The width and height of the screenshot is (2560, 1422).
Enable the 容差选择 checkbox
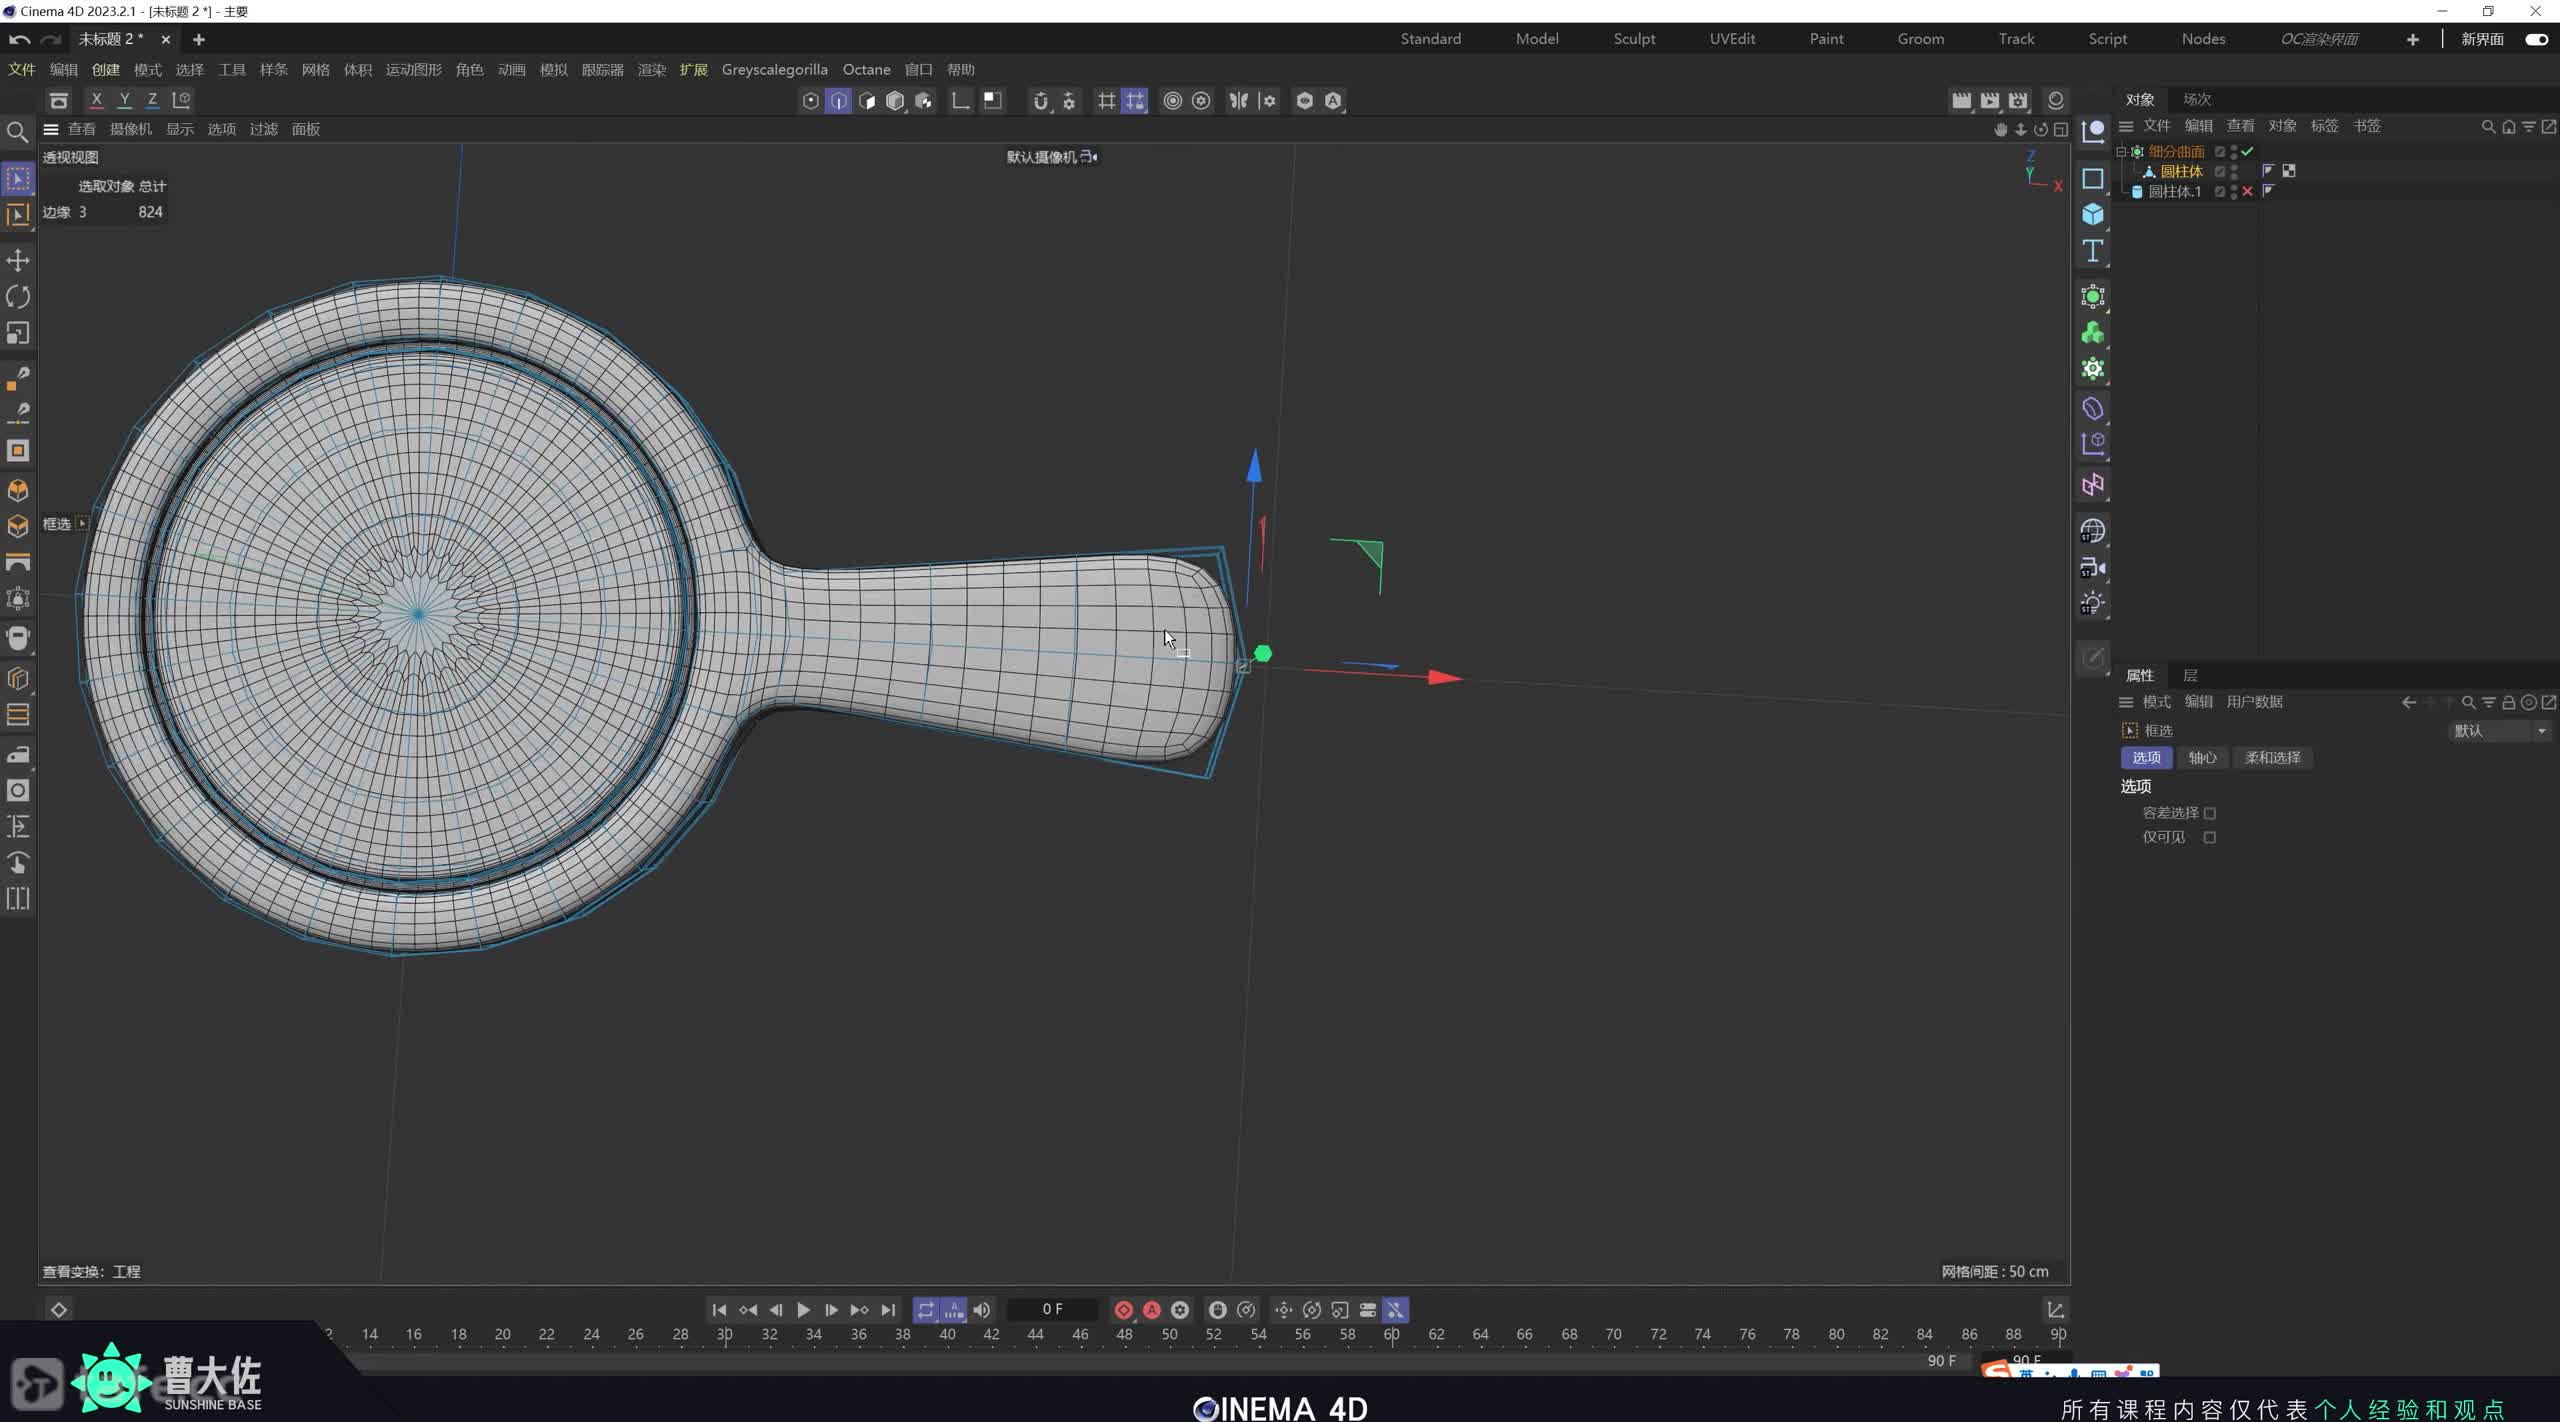pyautogui.click(x=2210, y=813)
